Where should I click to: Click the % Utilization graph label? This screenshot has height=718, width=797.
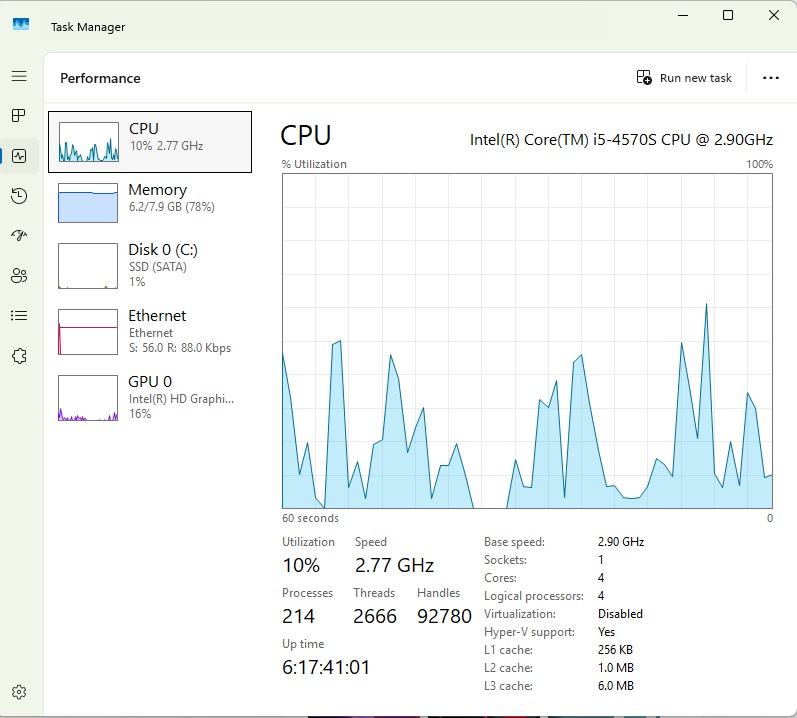[x=314, y=164]
